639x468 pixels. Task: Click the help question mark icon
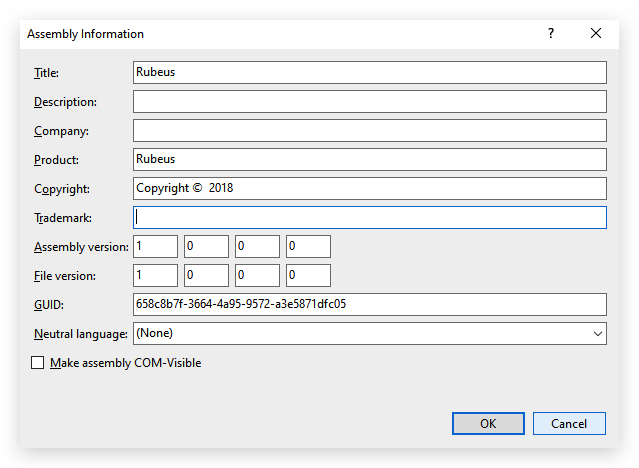[x=551, y=33]
